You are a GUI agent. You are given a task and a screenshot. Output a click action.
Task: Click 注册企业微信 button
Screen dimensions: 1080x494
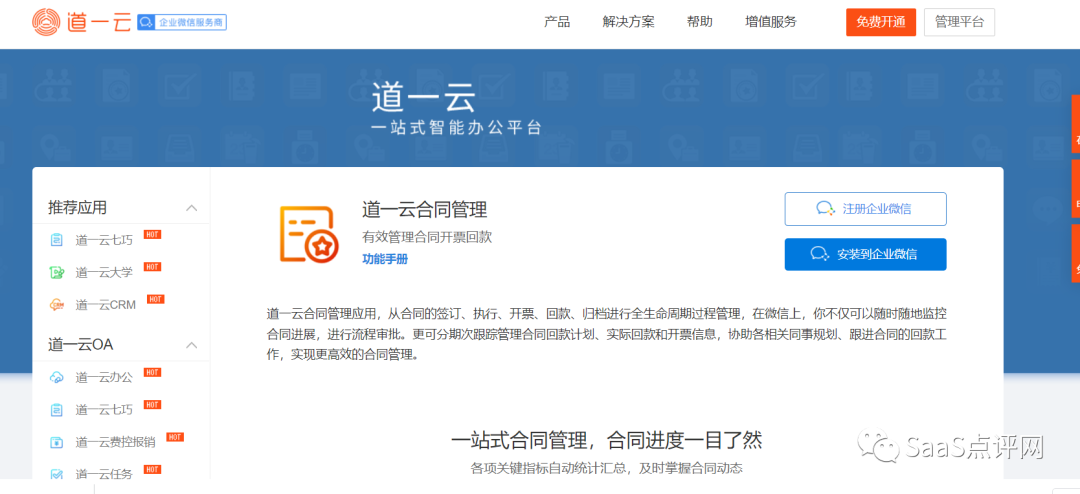point(865,209)
